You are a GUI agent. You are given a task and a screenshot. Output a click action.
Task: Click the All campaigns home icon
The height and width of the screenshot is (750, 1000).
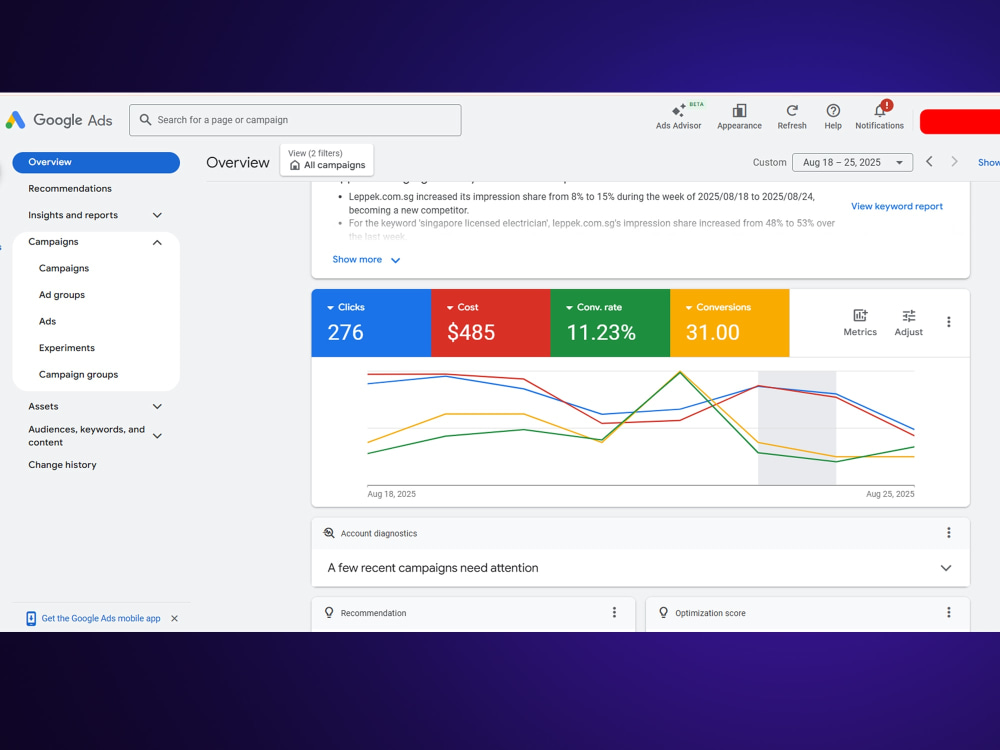(x=295, y=165)
